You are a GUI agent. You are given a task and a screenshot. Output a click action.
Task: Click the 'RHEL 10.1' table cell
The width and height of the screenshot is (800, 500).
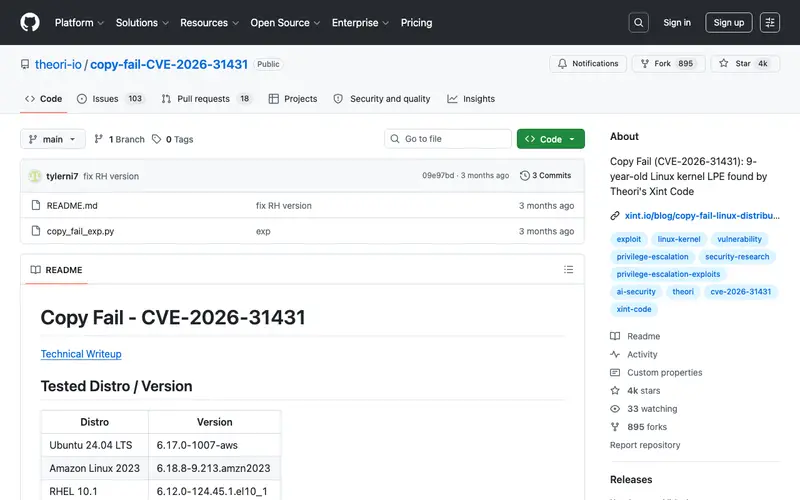(95, 490)
